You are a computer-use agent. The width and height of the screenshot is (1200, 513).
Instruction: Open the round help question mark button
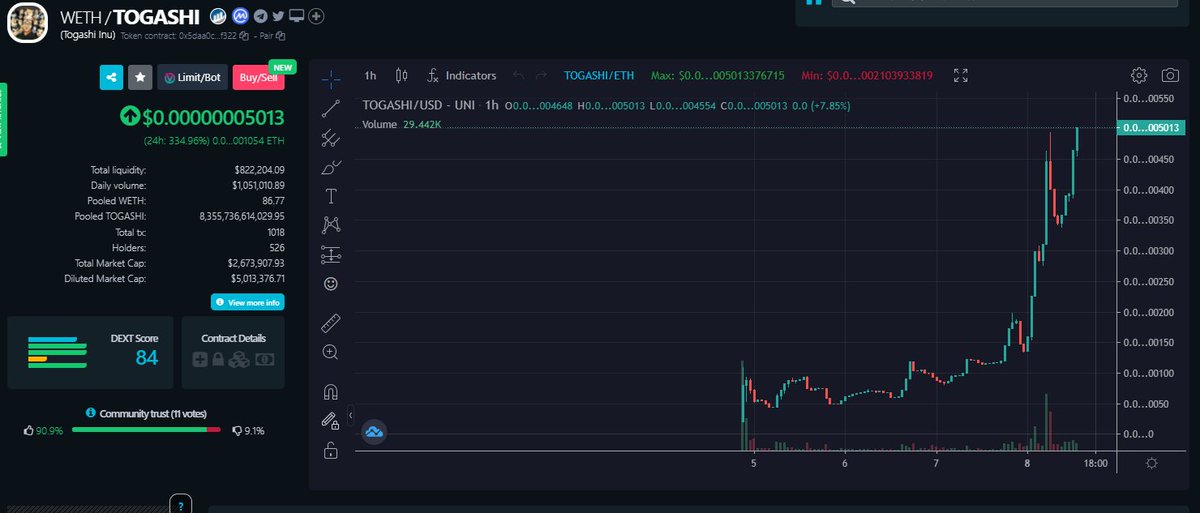tap(180, 504)
